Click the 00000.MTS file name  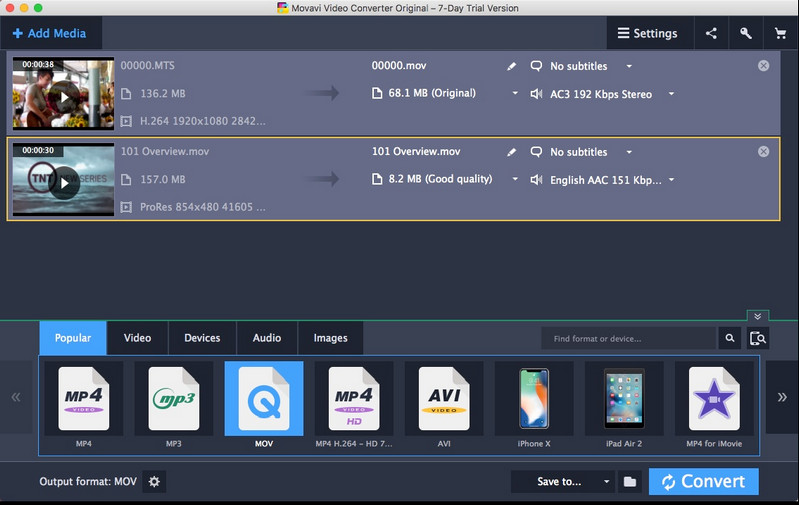click(x=148, y=66)
